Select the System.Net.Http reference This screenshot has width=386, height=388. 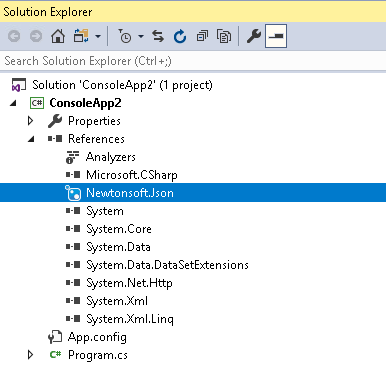point(129,283)
